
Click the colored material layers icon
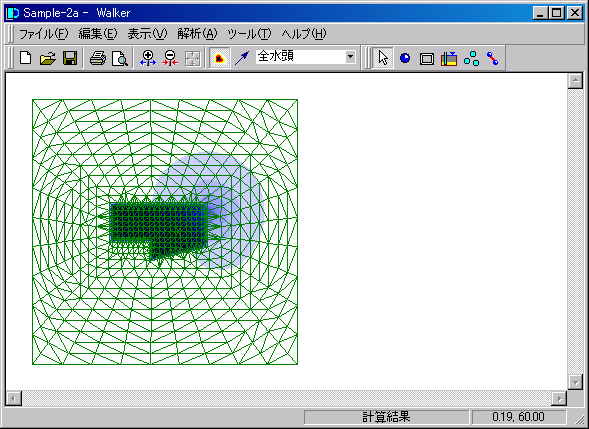pos(449,58)
